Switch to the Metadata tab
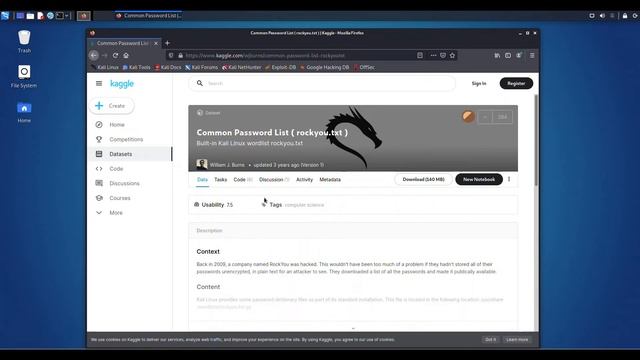 pyautogui.click(x=330, y=180)
